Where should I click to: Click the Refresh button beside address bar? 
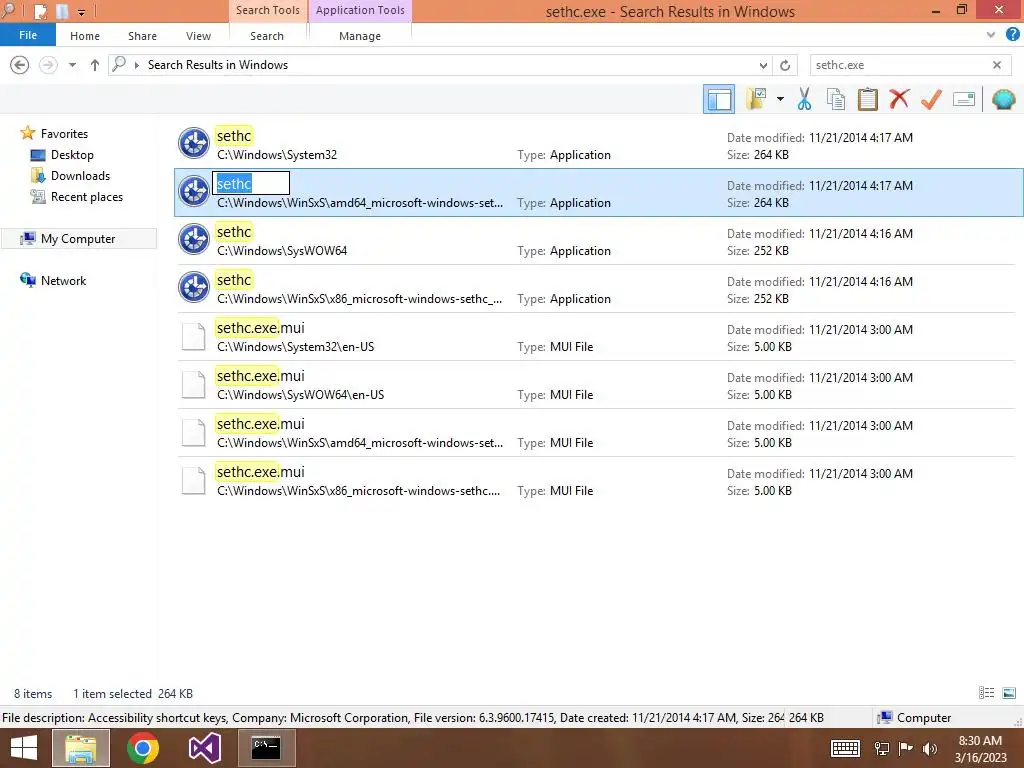(785, 65)
